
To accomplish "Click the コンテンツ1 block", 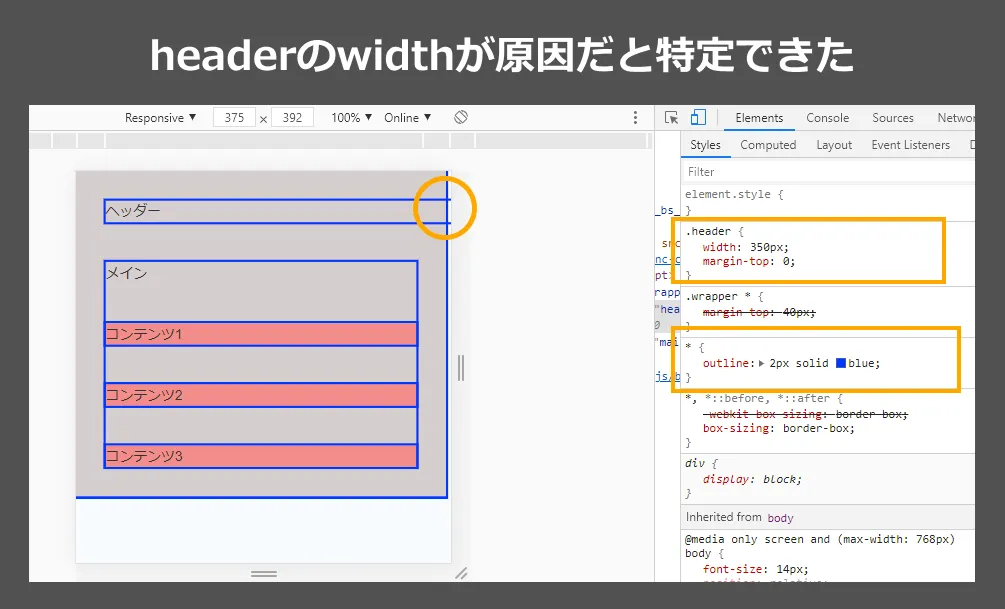I will [x=261, y=334].
